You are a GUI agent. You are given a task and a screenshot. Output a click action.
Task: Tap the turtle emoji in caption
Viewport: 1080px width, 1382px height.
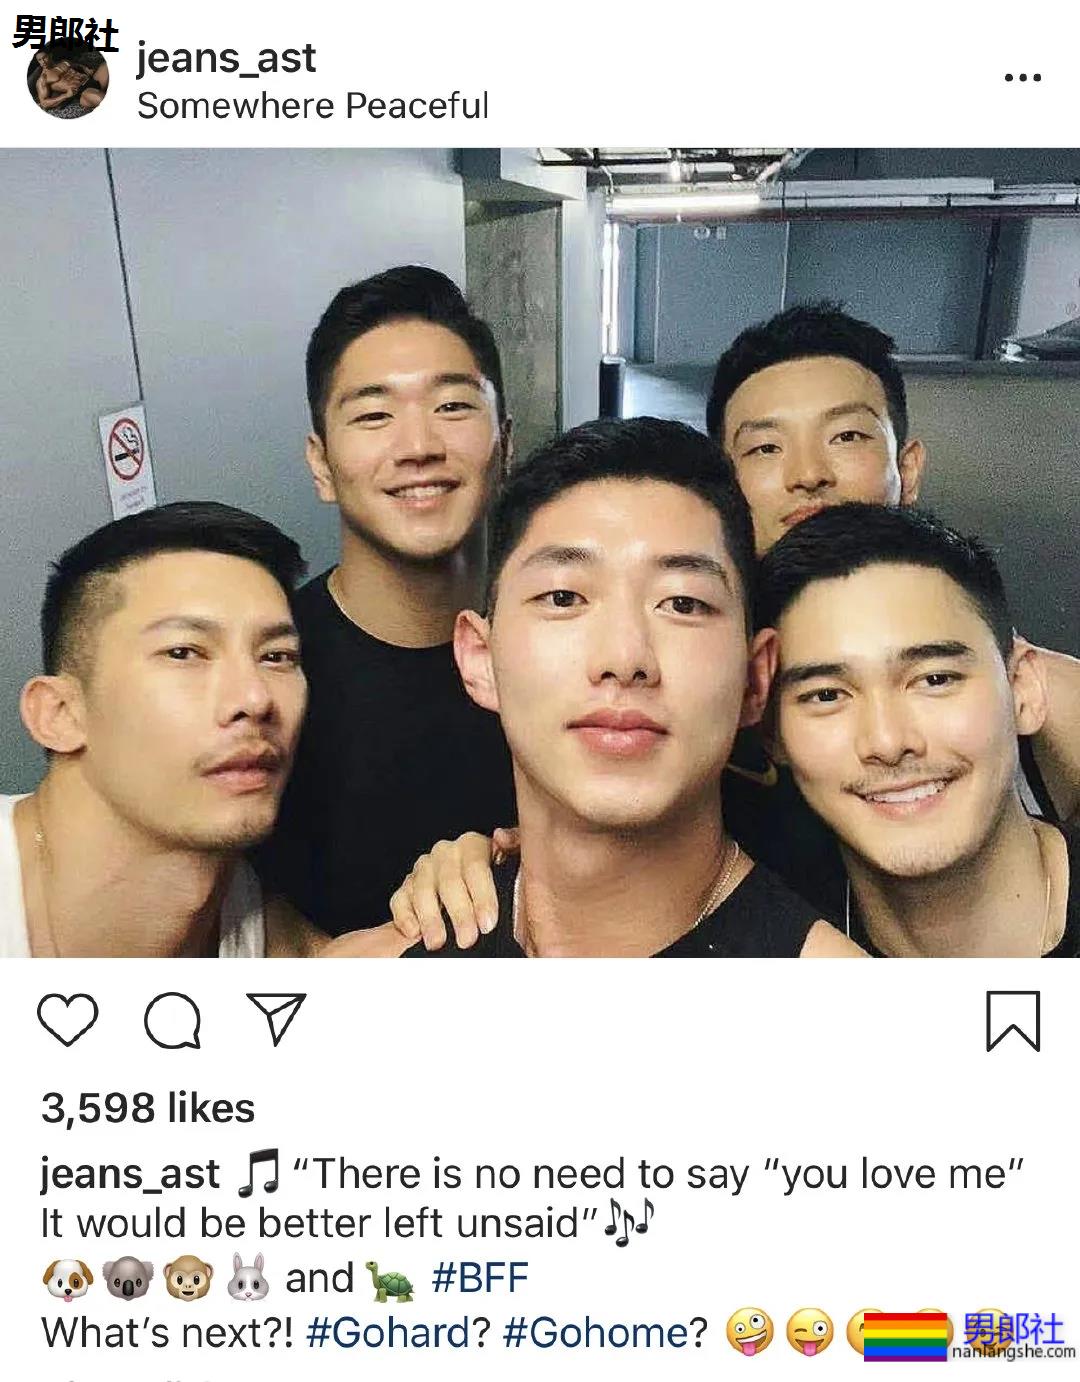pos(391,1279)
